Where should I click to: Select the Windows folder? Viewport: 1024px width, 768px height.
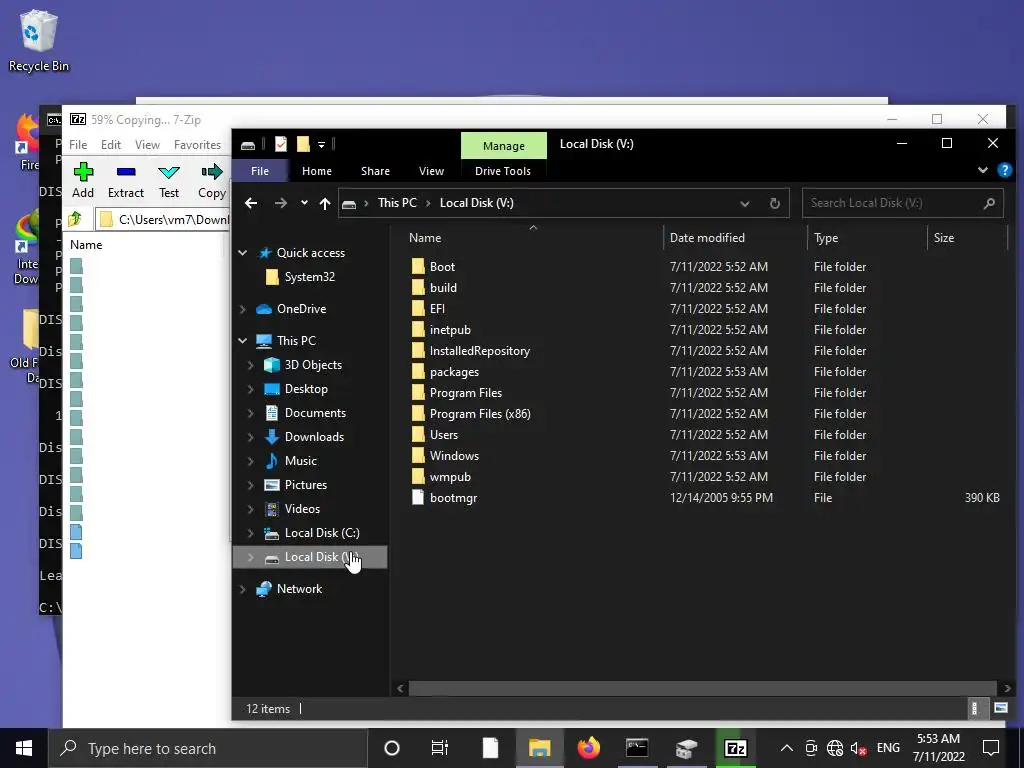pyautogui.click(x=454, y=456)
